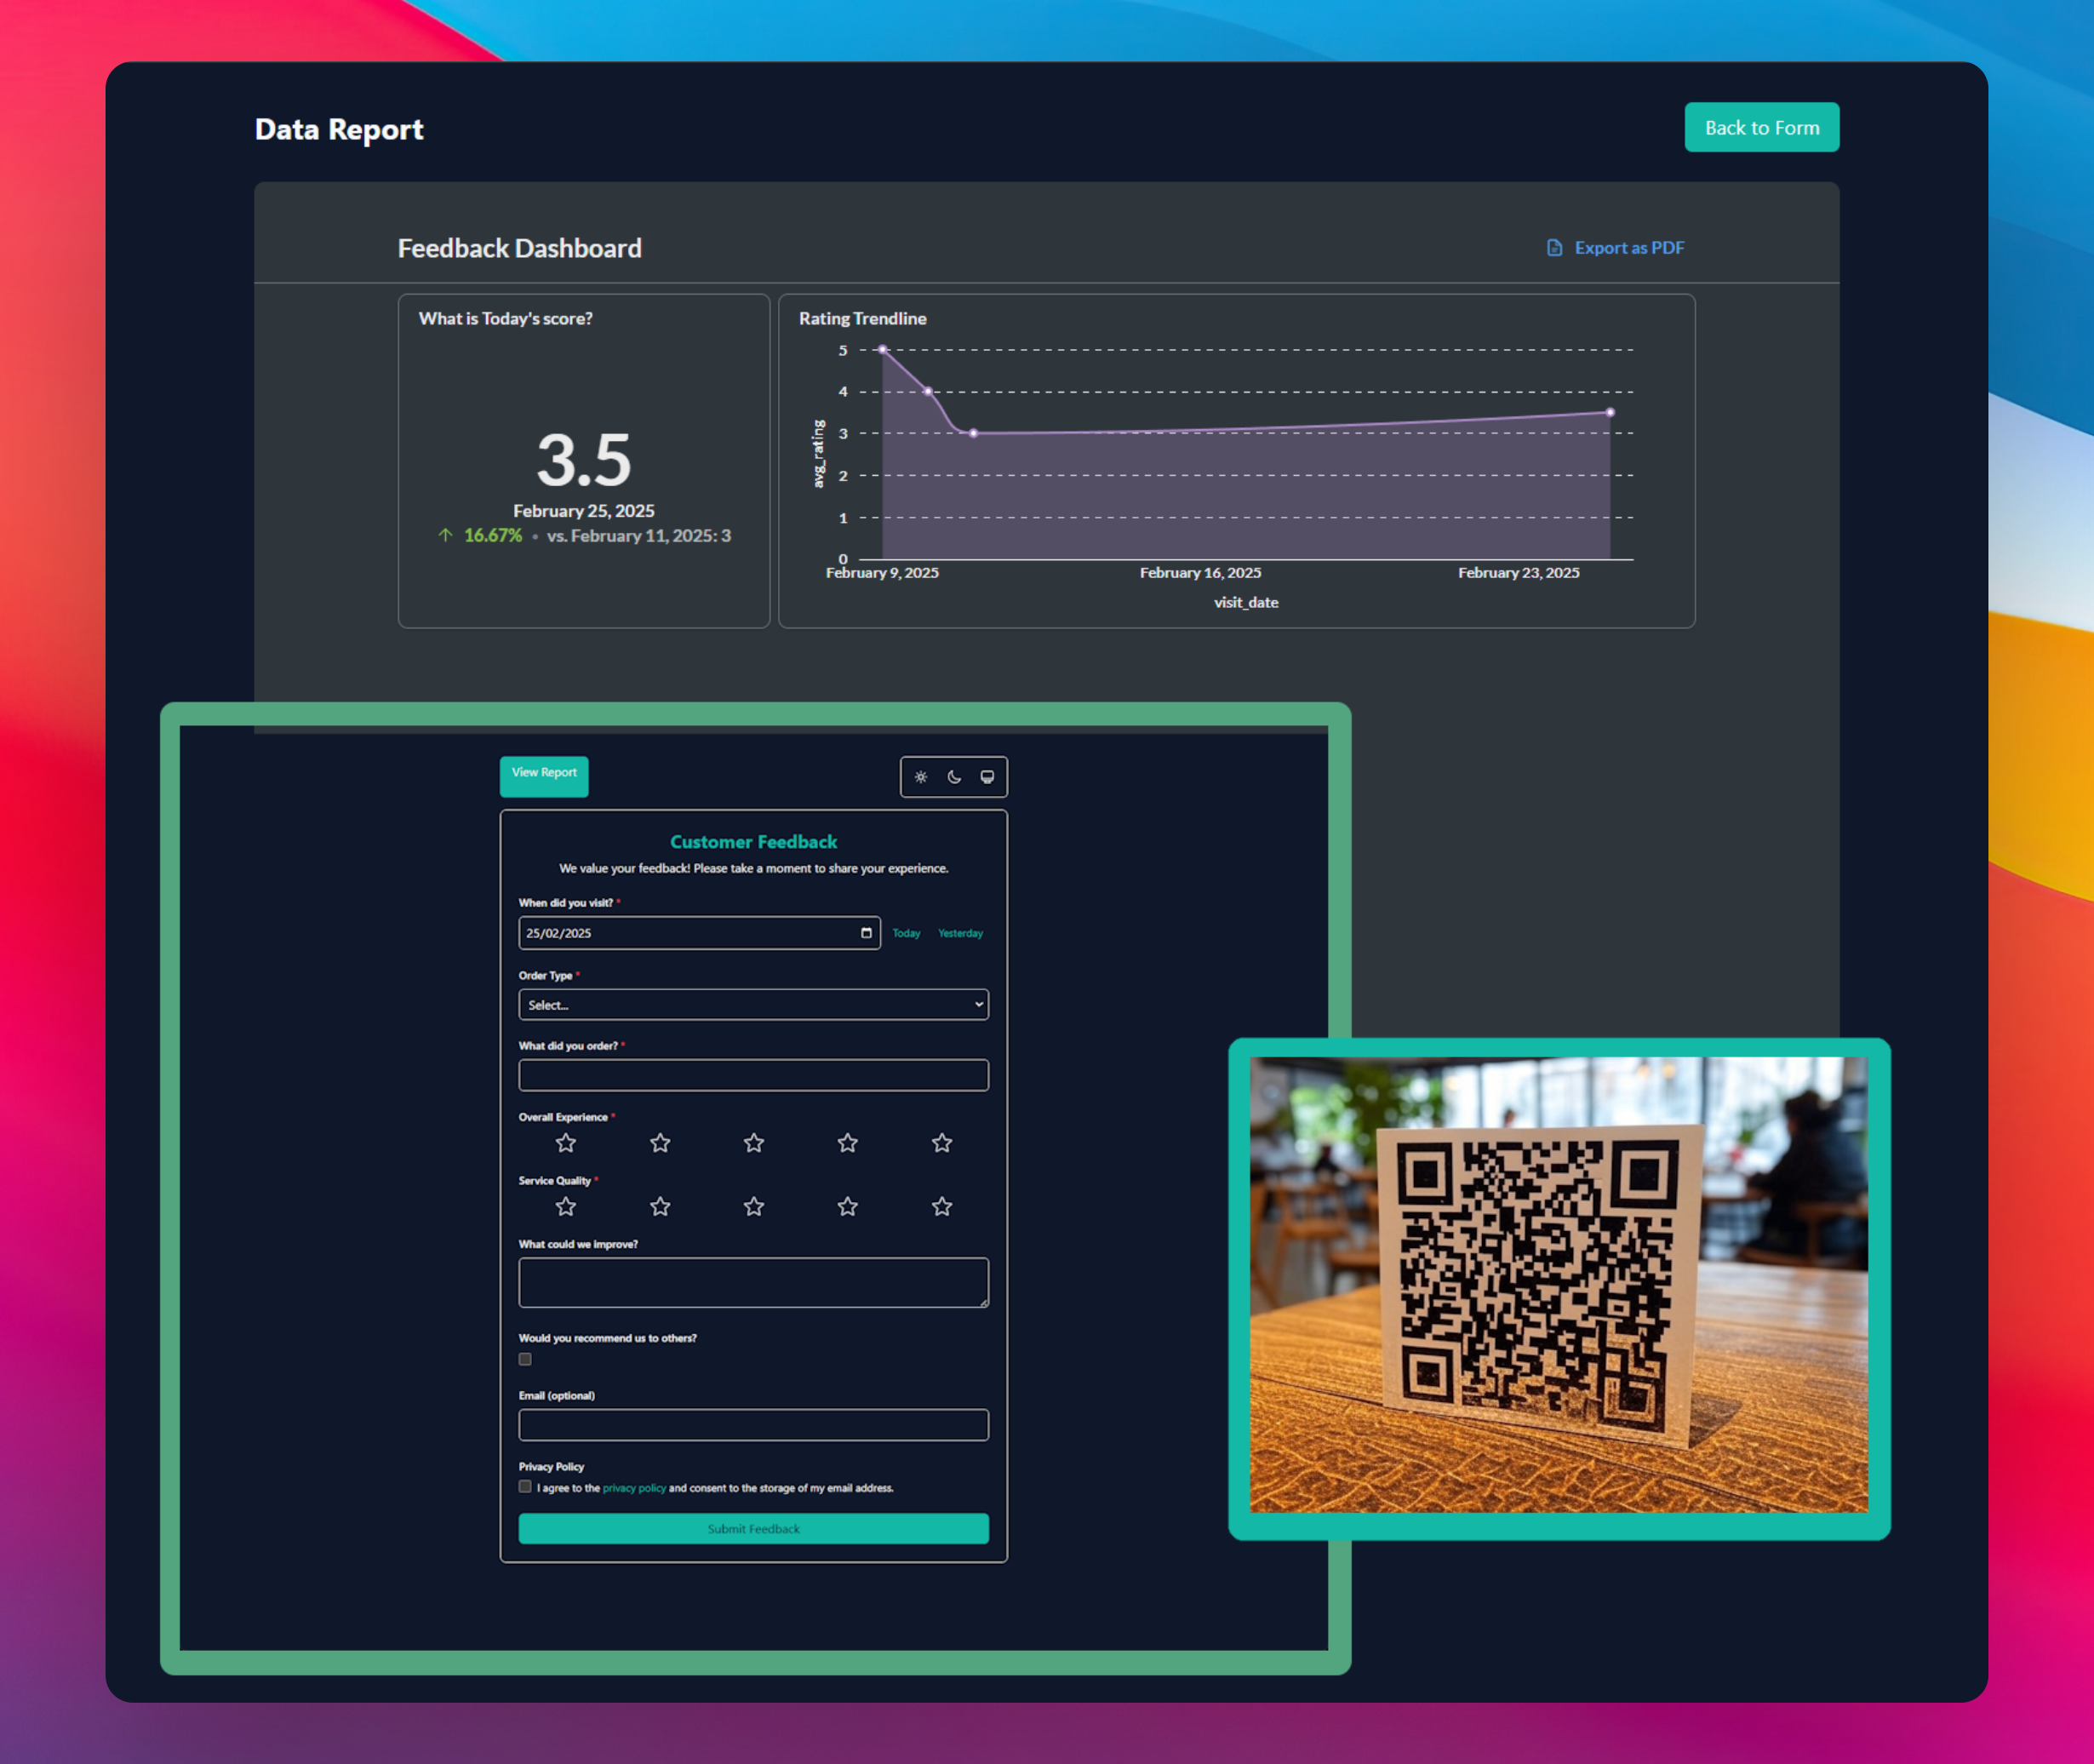This screenshot has width=2094, height=1764.
Task: Select the first star under Overall Experience
Action: point(565,1142)
